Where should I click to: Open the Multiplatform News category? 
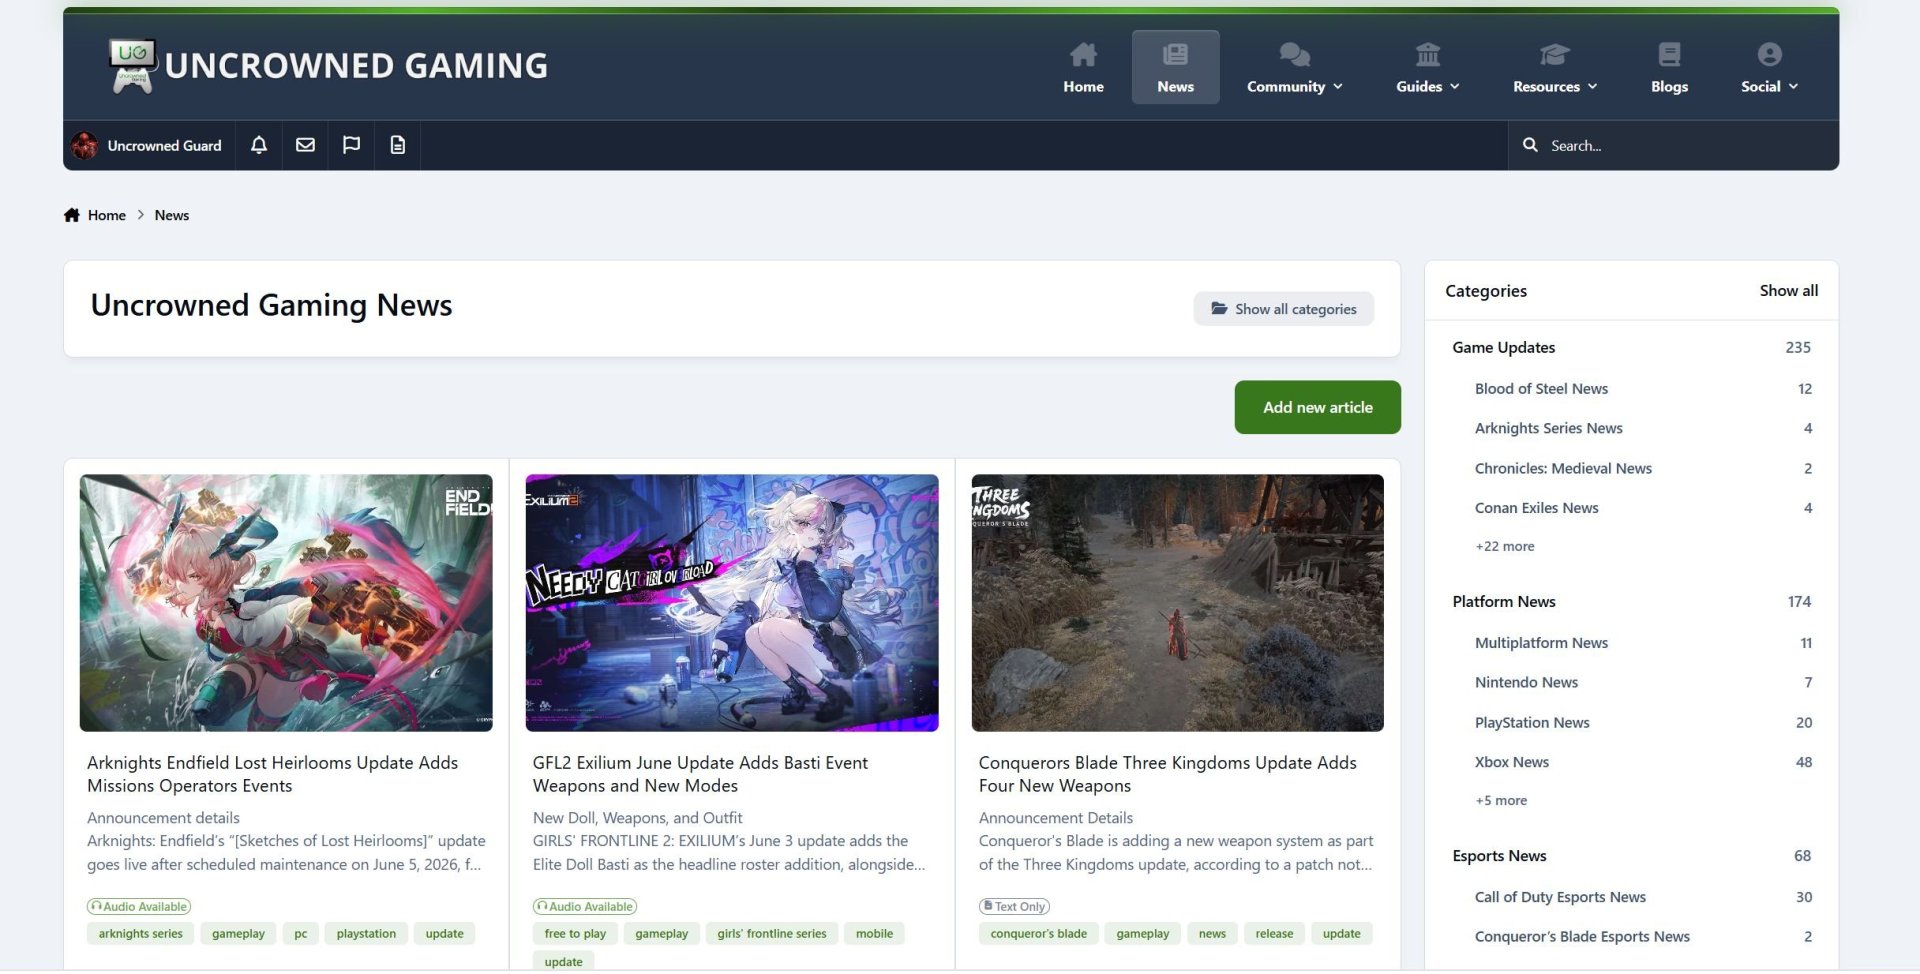[1541, 643]
